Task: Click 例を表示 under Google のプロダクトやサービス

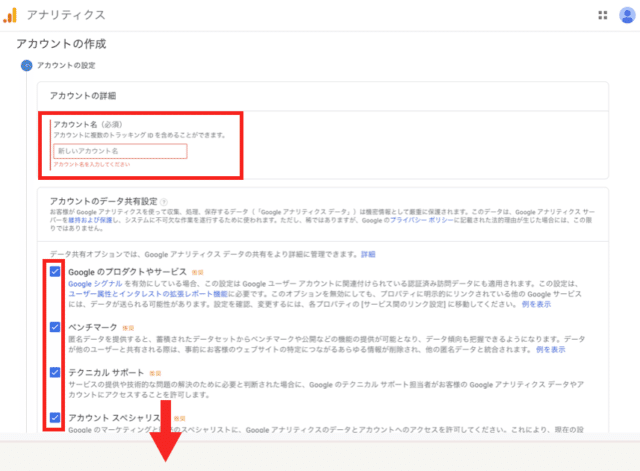Action: 536,304
